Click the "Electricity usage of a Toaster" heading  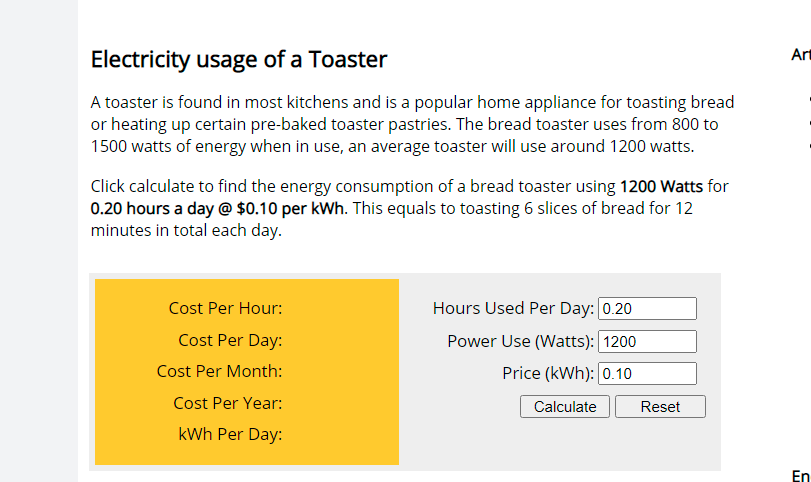coord(239,59)
